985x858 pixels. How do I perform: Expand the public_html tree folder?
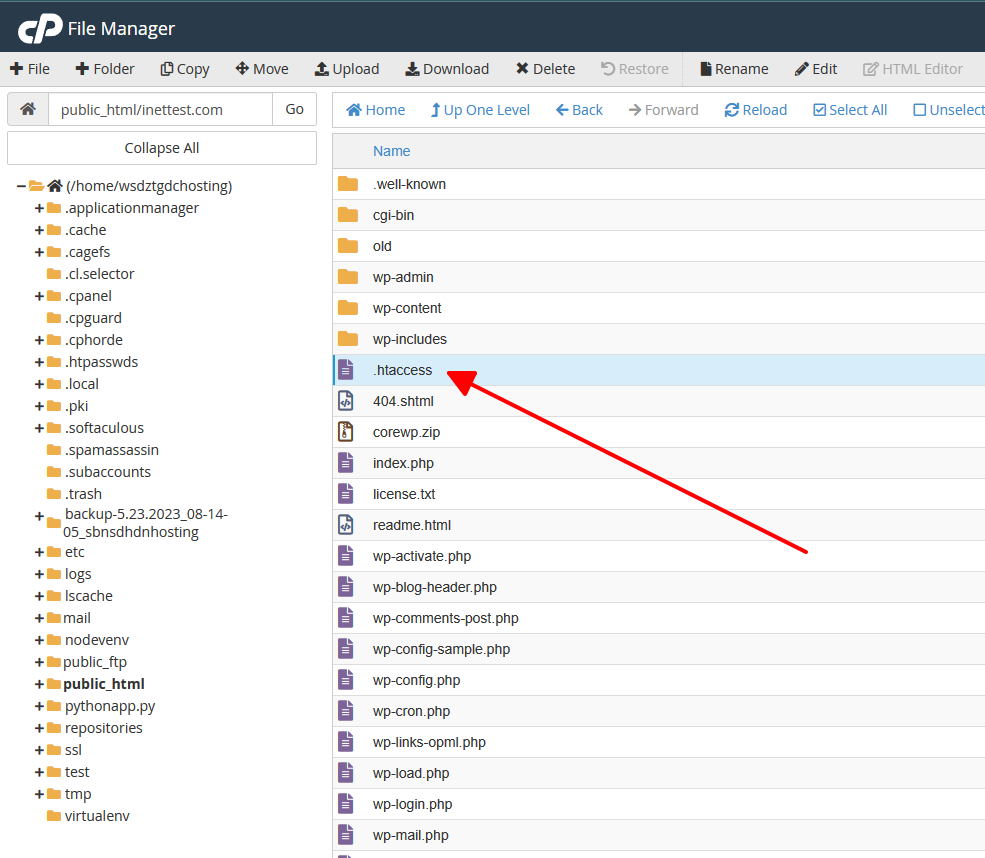coord(39,684)
